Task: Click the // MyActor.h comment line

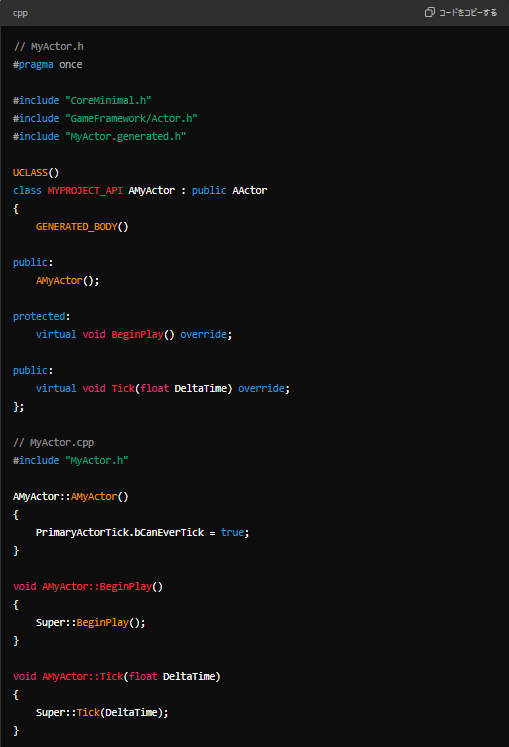Action: coord(49,46)
